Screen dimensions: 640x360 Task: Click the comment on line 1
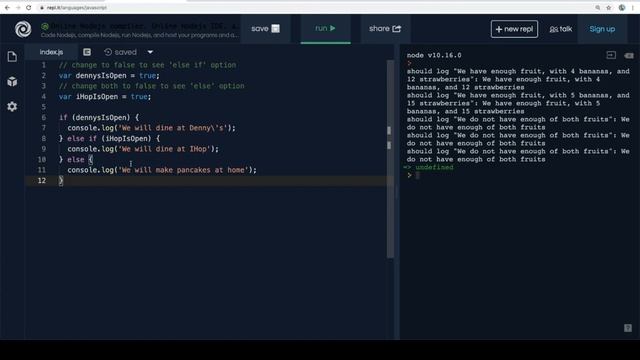pyautogui.click(x=147, y=65)
